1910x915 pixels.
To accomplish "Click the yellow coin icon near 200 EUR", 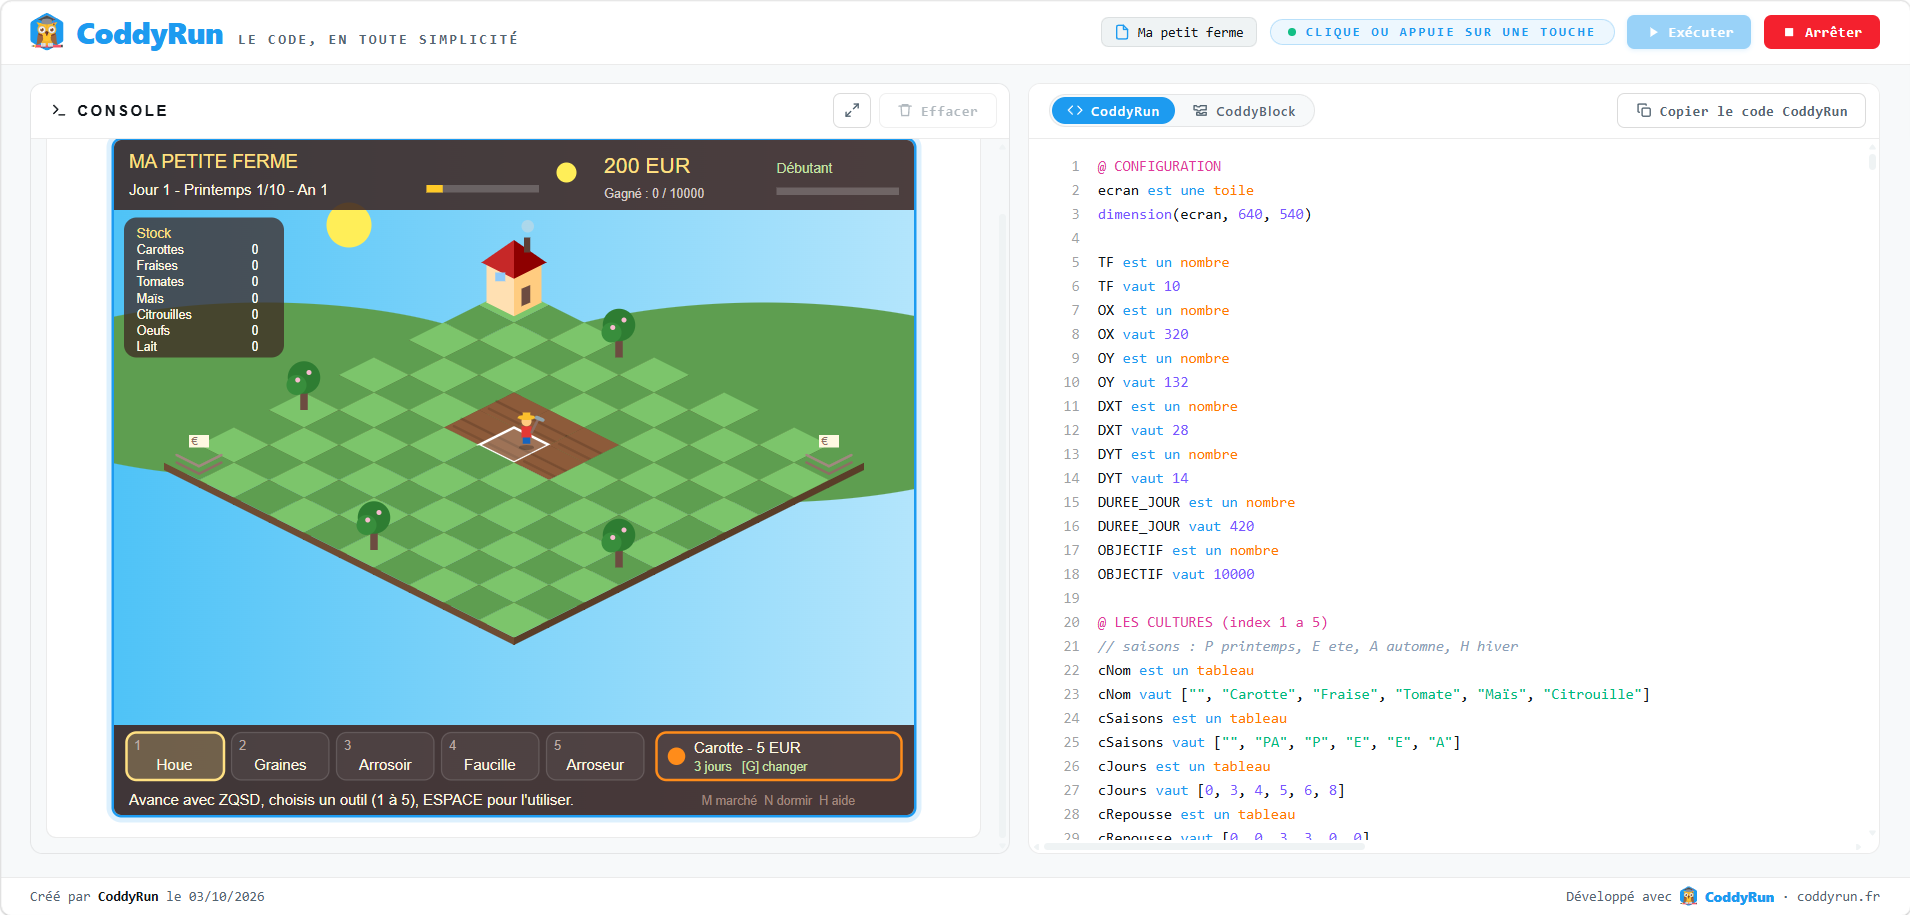I will [566, 172].
